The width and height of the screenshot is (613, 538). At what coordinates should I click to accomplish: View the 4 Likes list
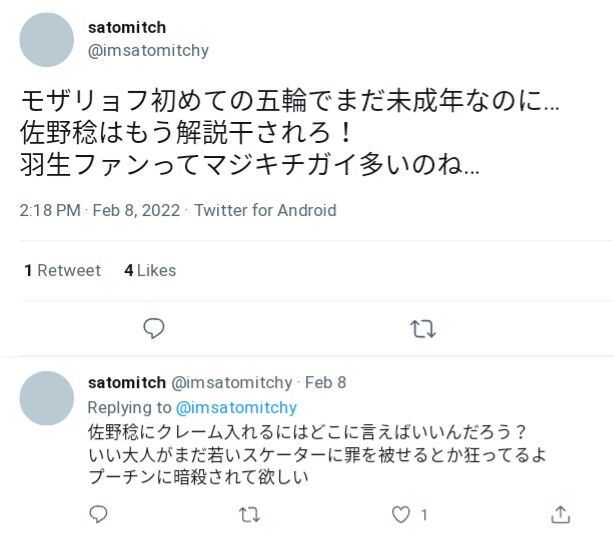point(151,271)
